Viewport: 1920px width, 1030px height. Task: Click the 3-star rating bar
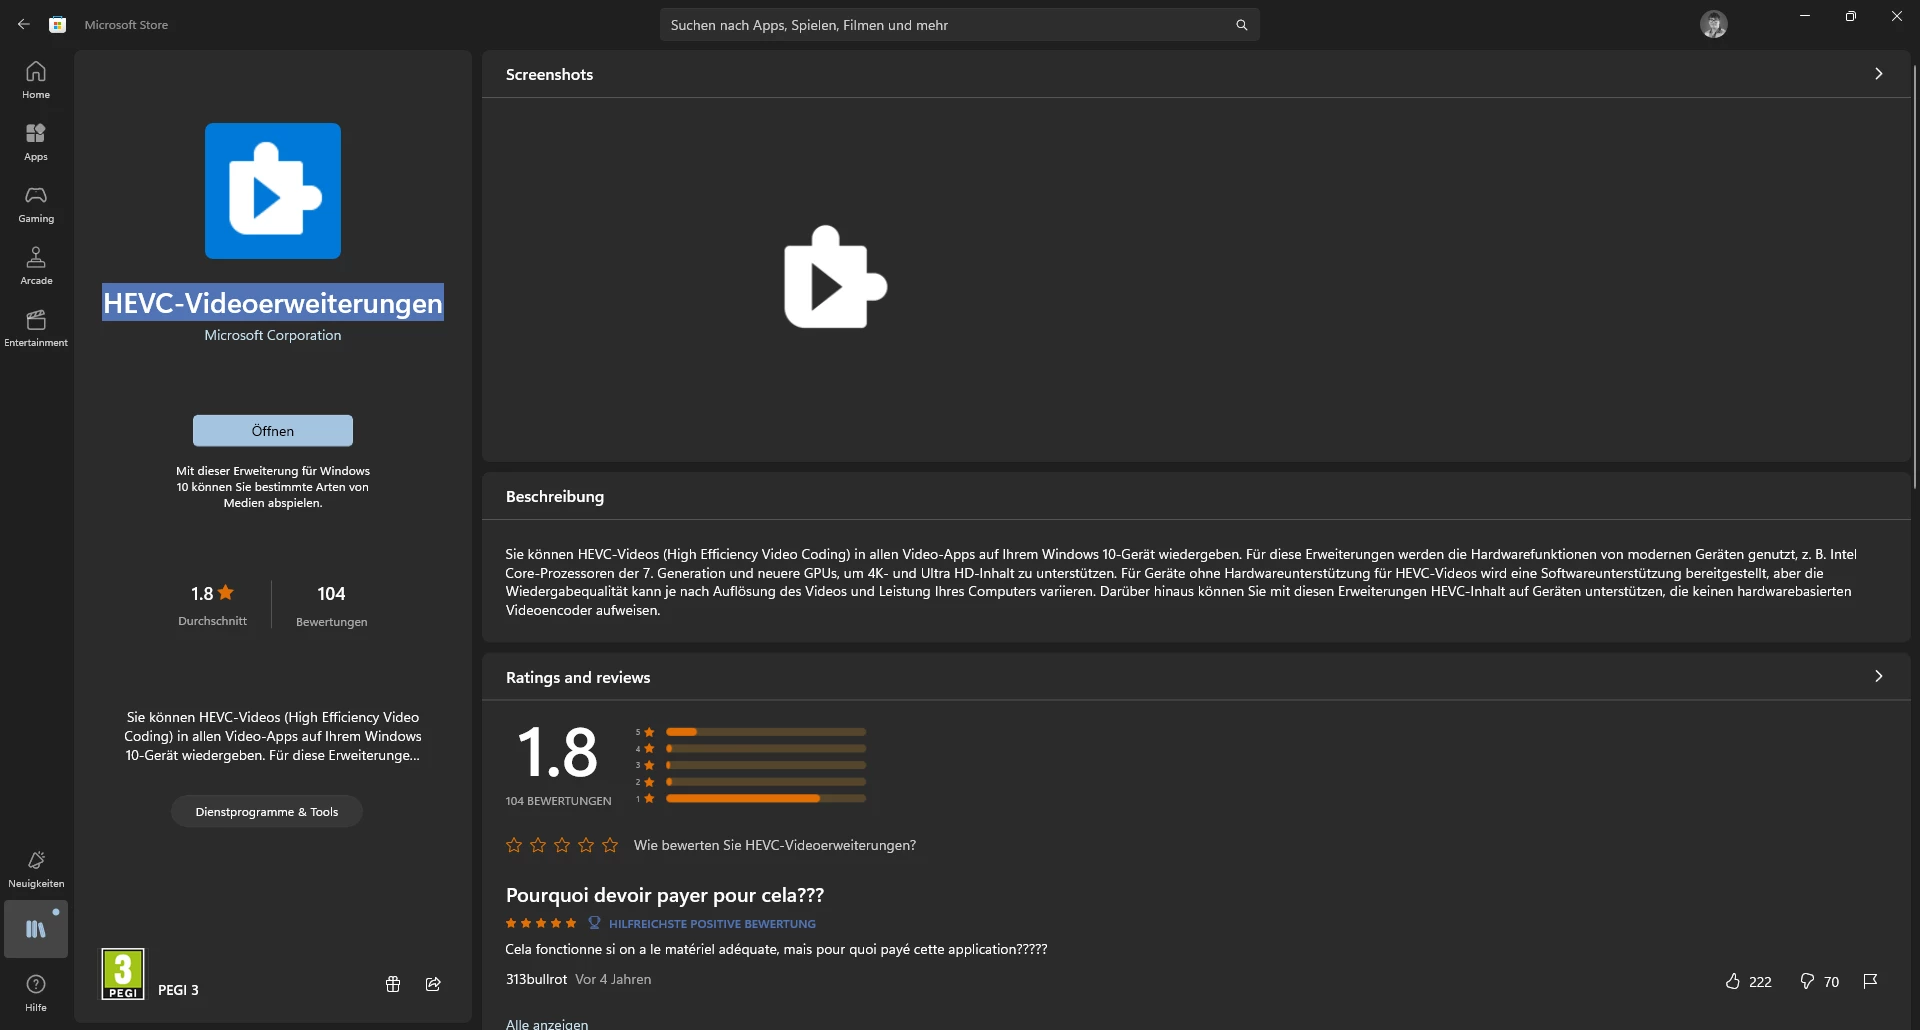click(x=765, y=765)
